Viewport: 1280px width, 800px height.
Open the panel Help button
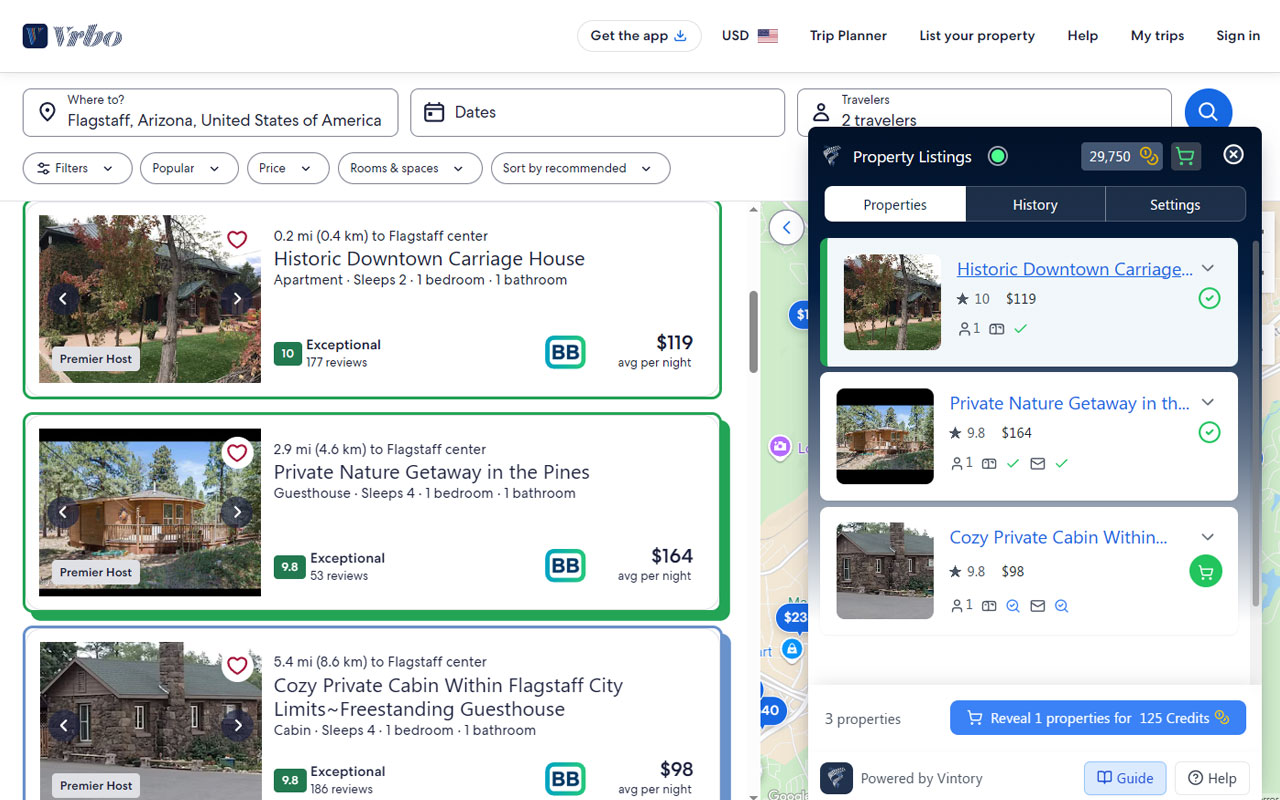(x=1211, y=778)
